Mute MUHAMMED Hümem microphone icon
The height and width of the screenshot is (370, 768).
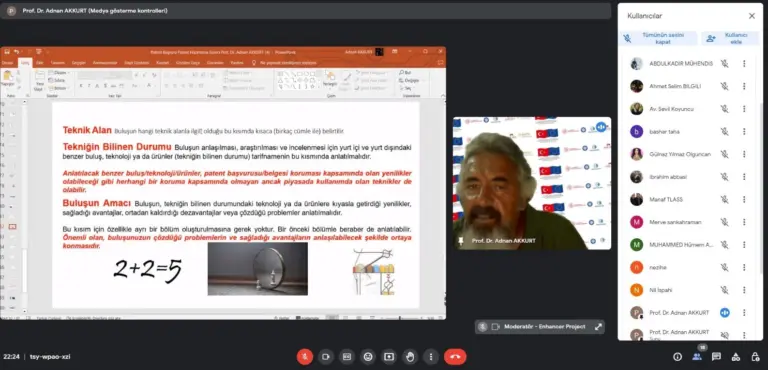point(724,245)
